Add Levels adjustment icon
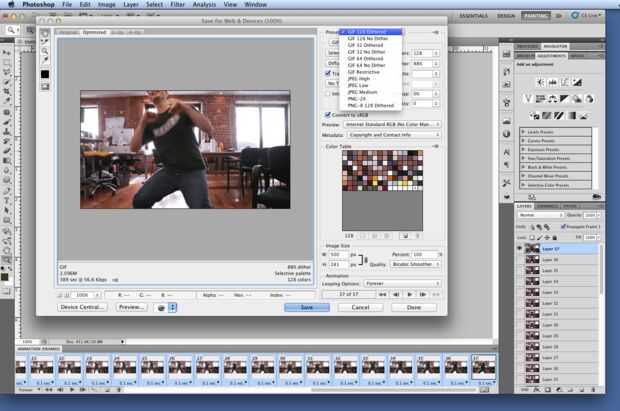 553,83
